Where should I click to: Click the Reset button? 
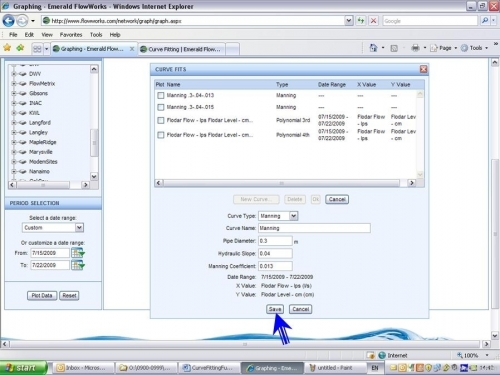click(x=69, y=296)
